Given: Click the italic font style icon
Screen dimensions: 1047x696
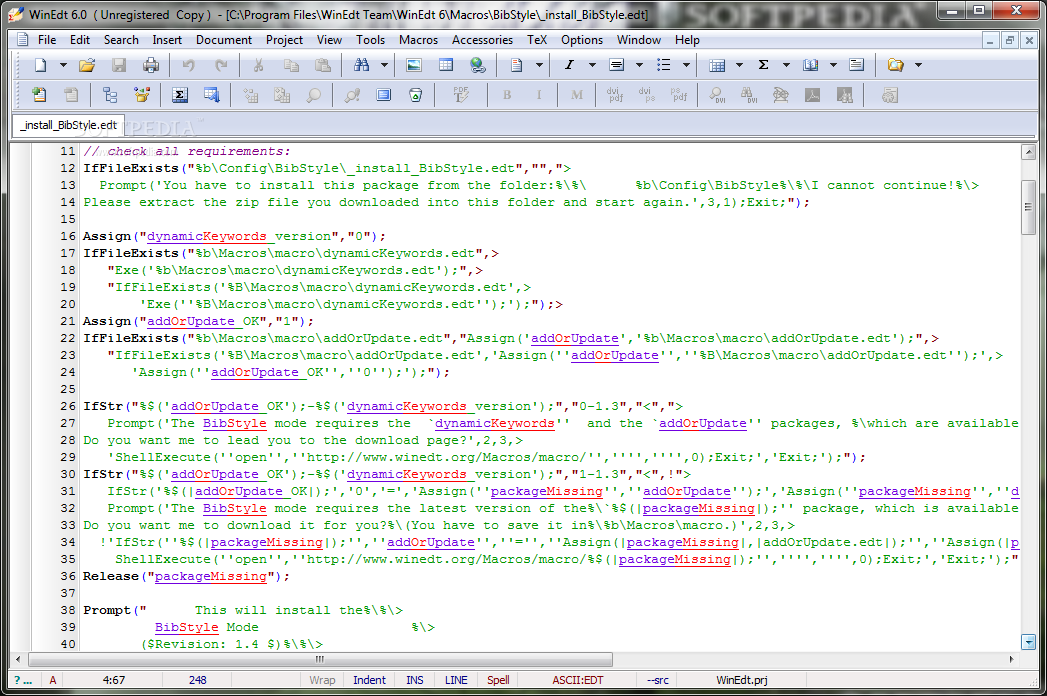Looking at the screenshot, I should (569, 65).
